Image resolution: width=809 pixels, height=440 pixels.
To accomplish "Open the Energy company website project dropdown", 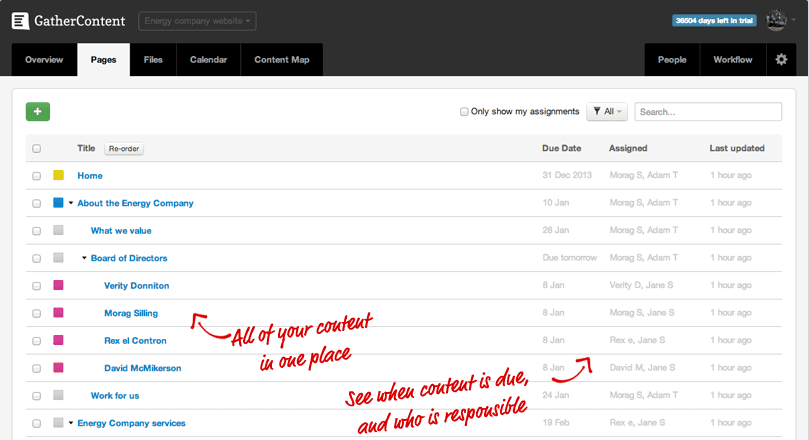I will 198,20.
